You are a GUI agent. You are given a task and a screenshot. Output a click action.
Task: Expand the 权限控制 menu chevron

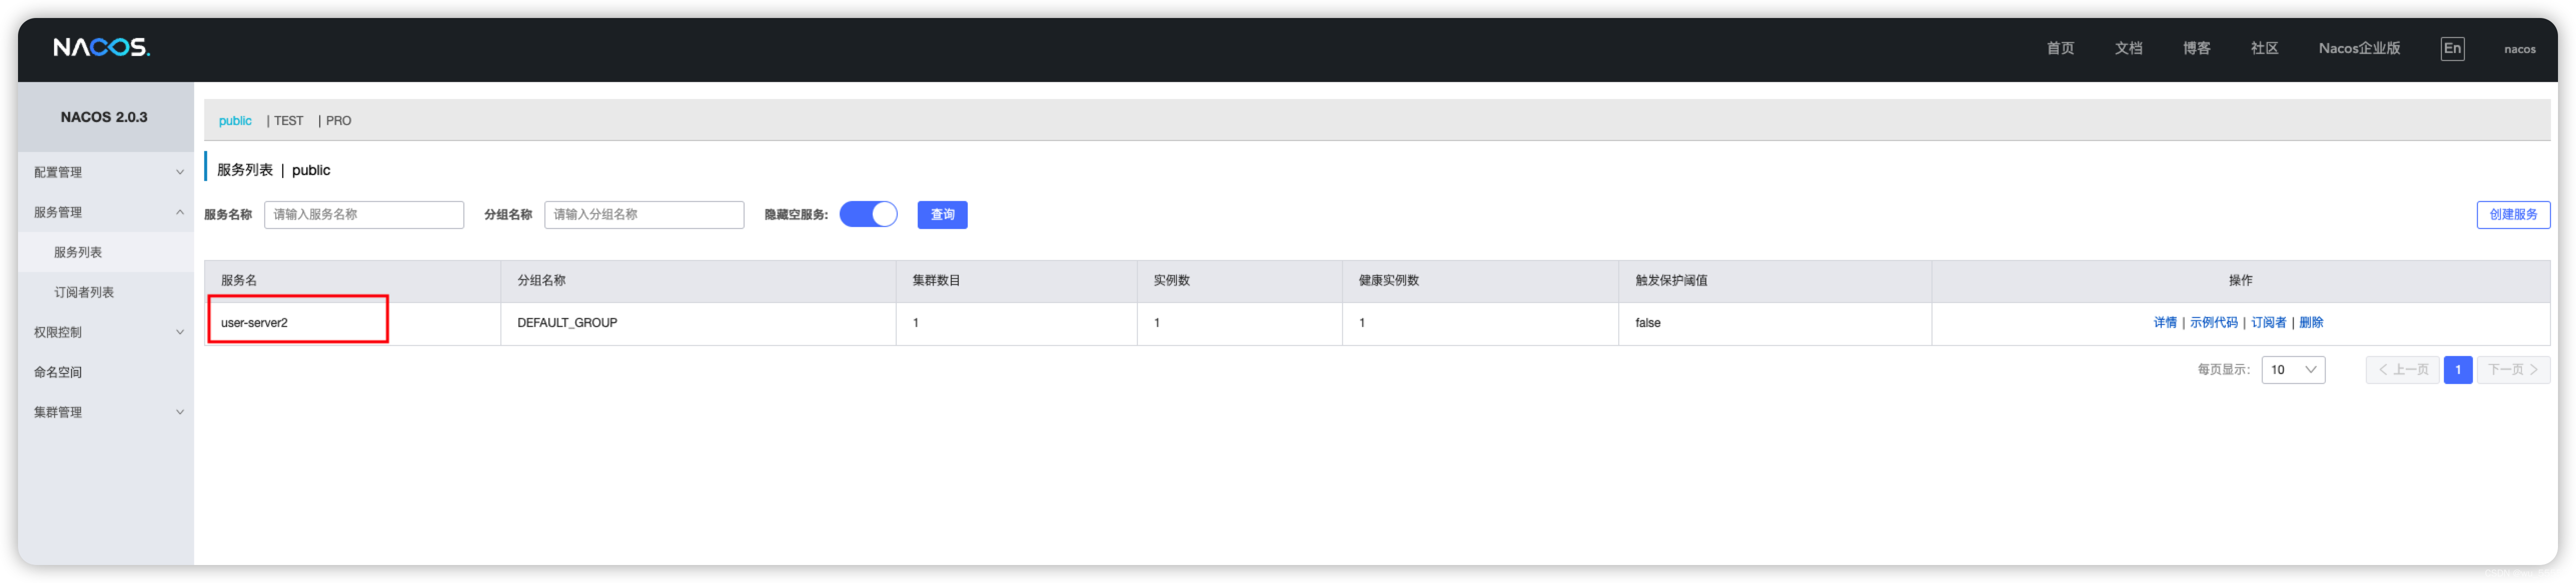(x=180, y=332)
